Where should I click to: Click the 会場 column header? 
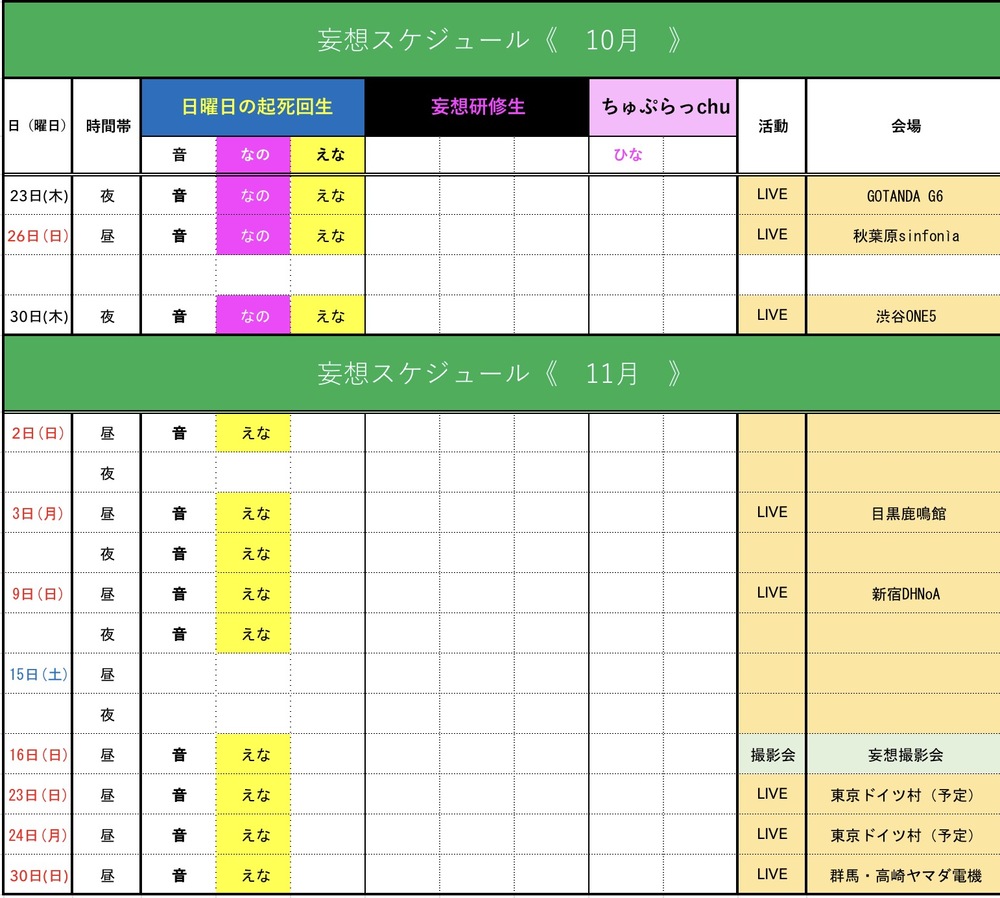click(905, 126)
